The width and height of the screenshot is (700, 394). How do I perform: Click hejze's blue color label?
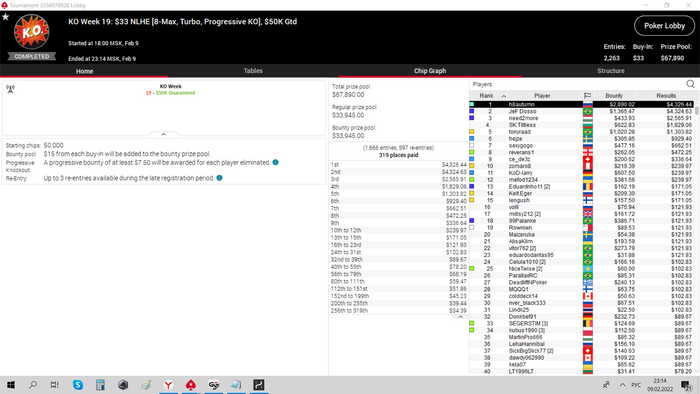pyautogui.click(x=471, y=139)
